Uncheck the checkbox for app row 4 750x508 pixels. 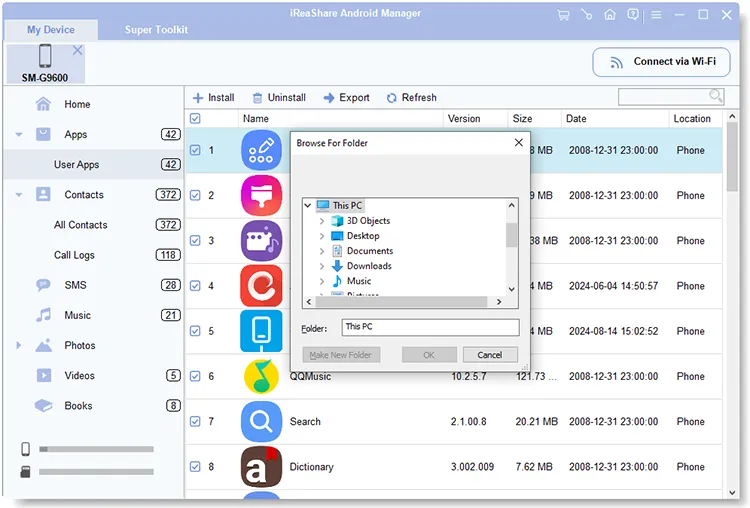[x=195, y=286]
